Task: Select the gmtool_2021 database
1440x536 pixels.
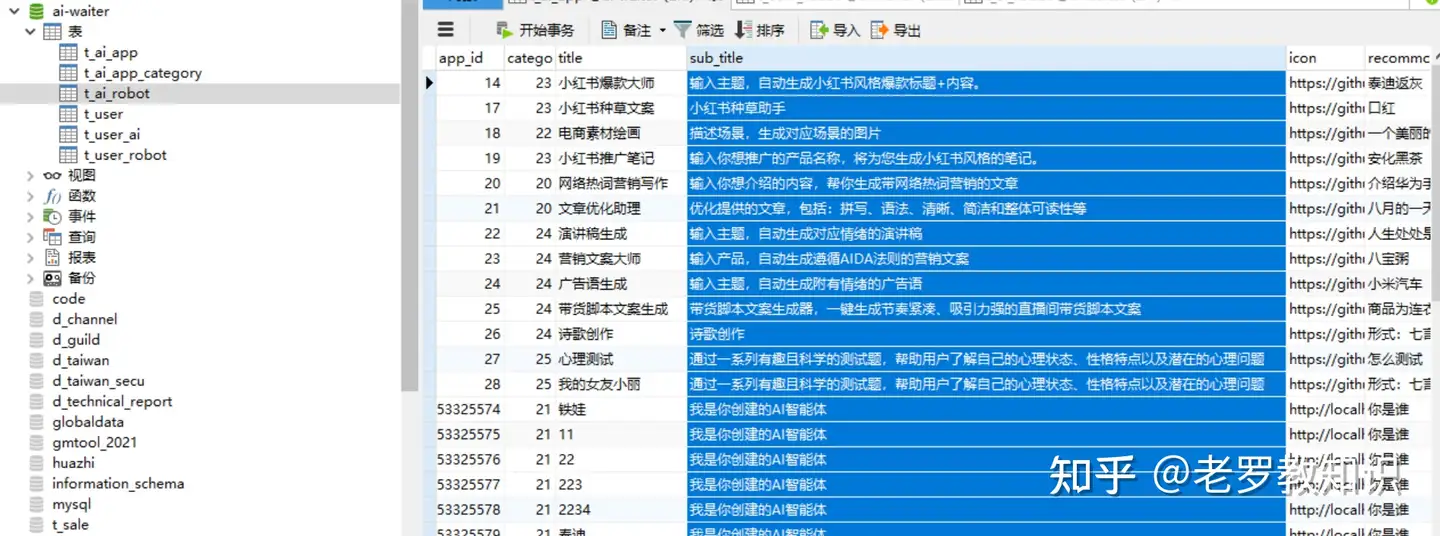Action: coord(95,442)
